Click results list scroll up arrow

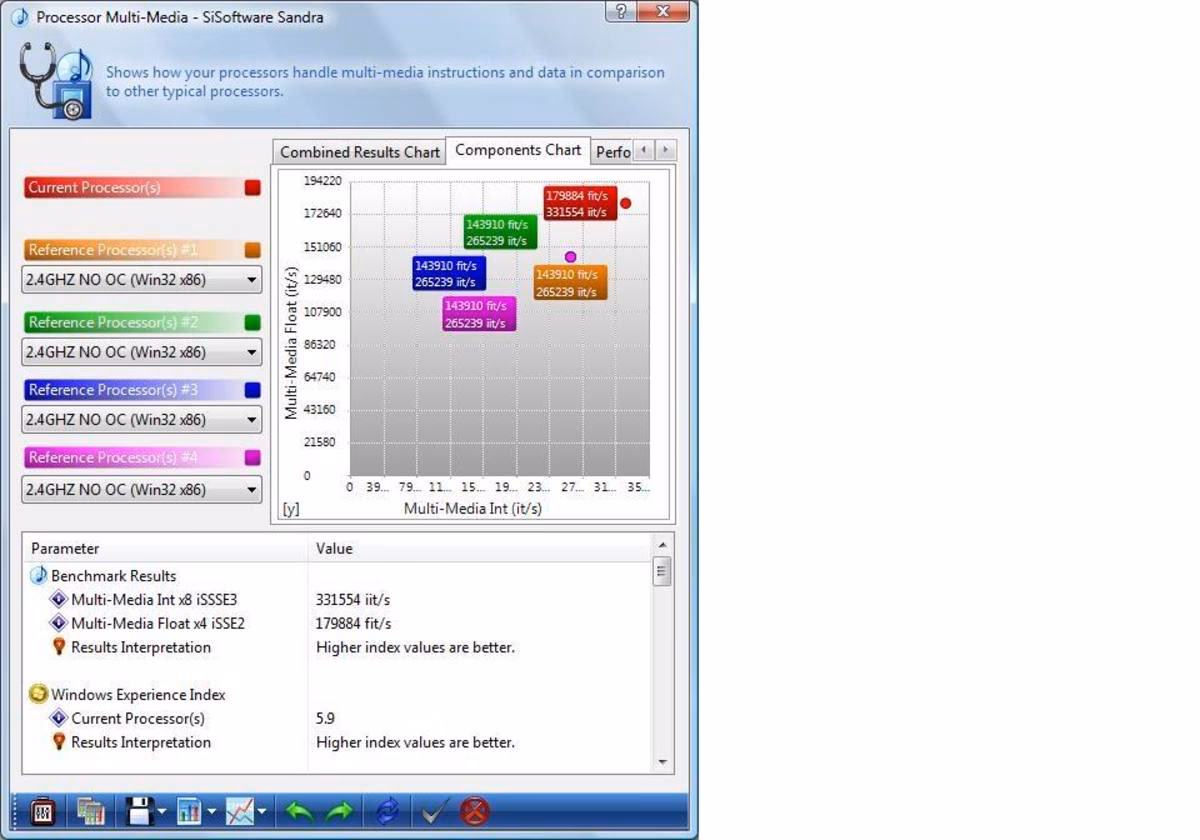[661, 544]
